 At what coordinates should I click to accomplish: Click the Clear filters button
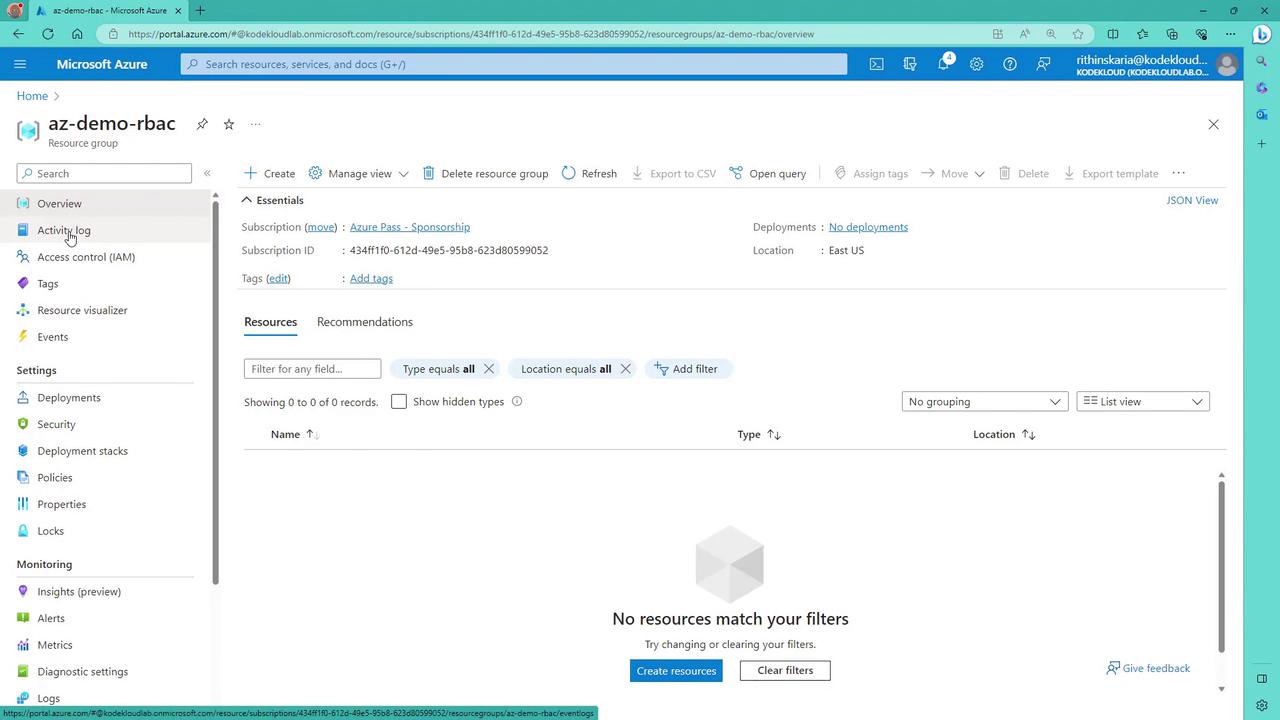785,670
